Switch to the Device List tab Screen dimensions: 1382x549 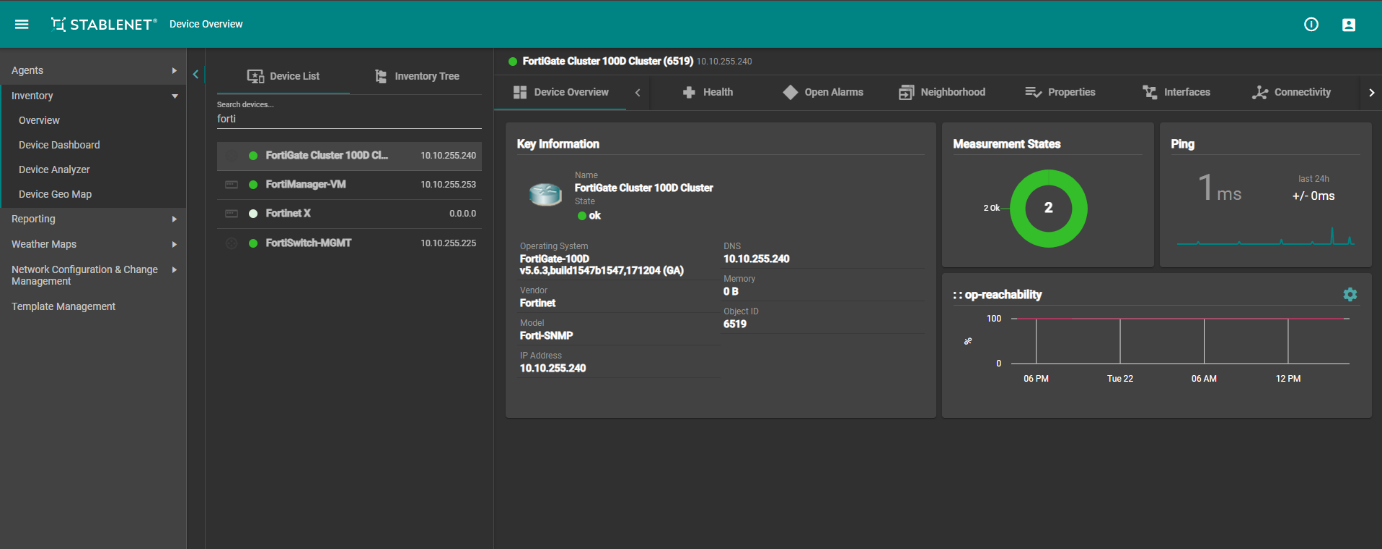click(283, 76)
